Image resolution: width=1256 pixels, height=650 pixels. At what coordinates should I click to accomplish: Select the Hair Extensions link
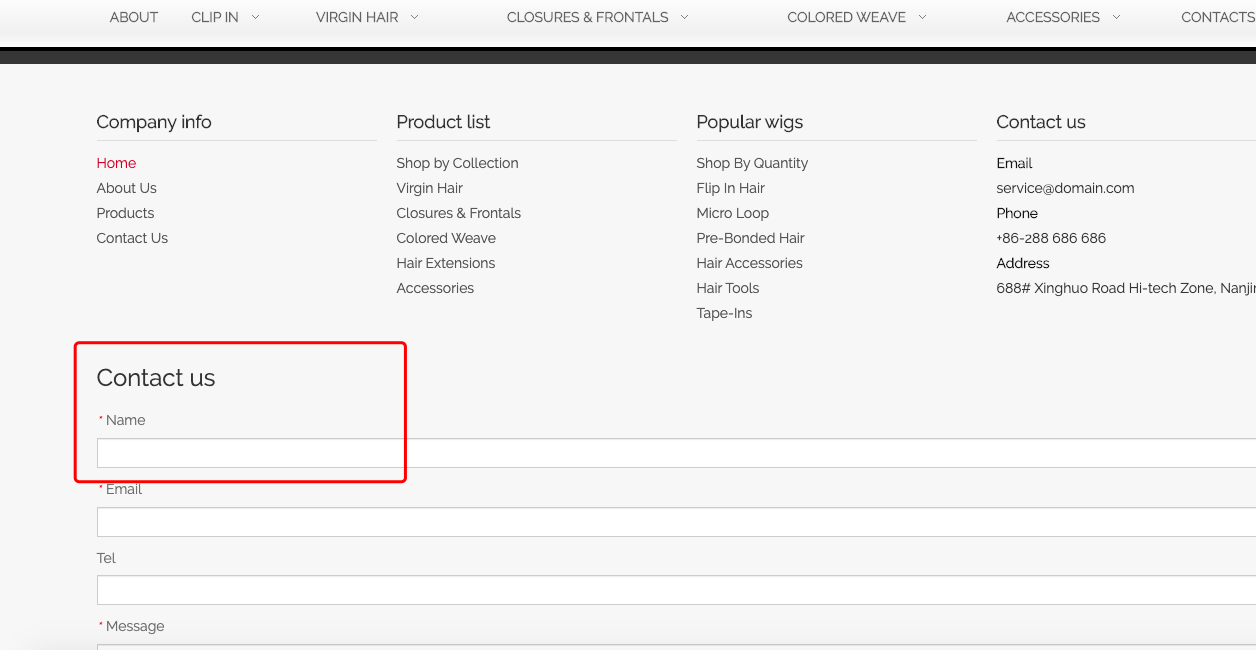click(445, 263)
